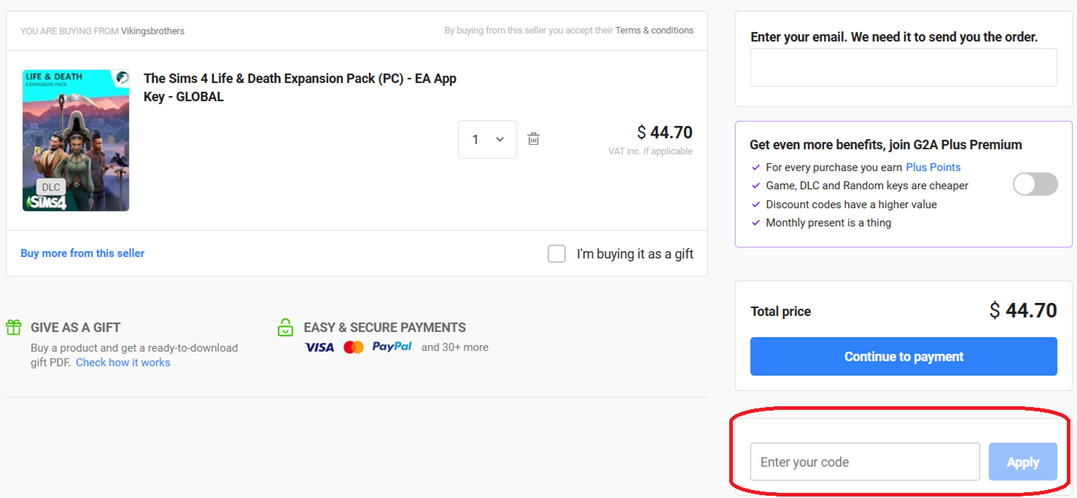Click the EA App icon on the cover art
The height and width of the screenshot is (498, 1077).
pyautogui.click(x=121, y=77)
